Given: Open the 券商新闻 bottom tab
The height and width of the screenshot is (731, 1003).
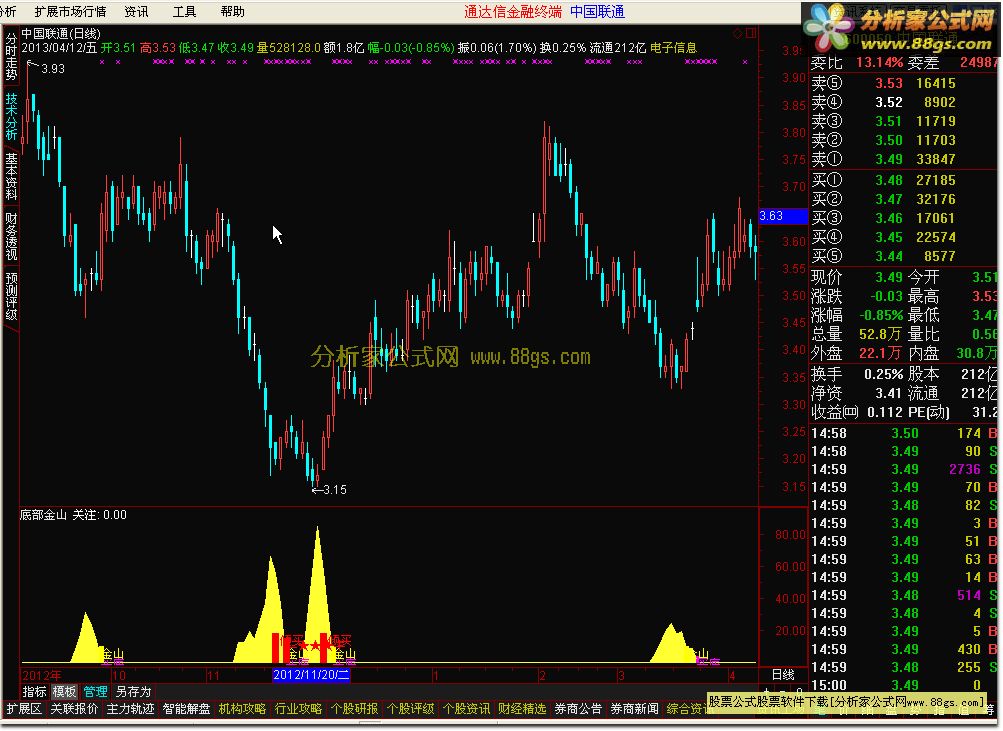Looking at the screenshot, I should (x=634, y=709).
